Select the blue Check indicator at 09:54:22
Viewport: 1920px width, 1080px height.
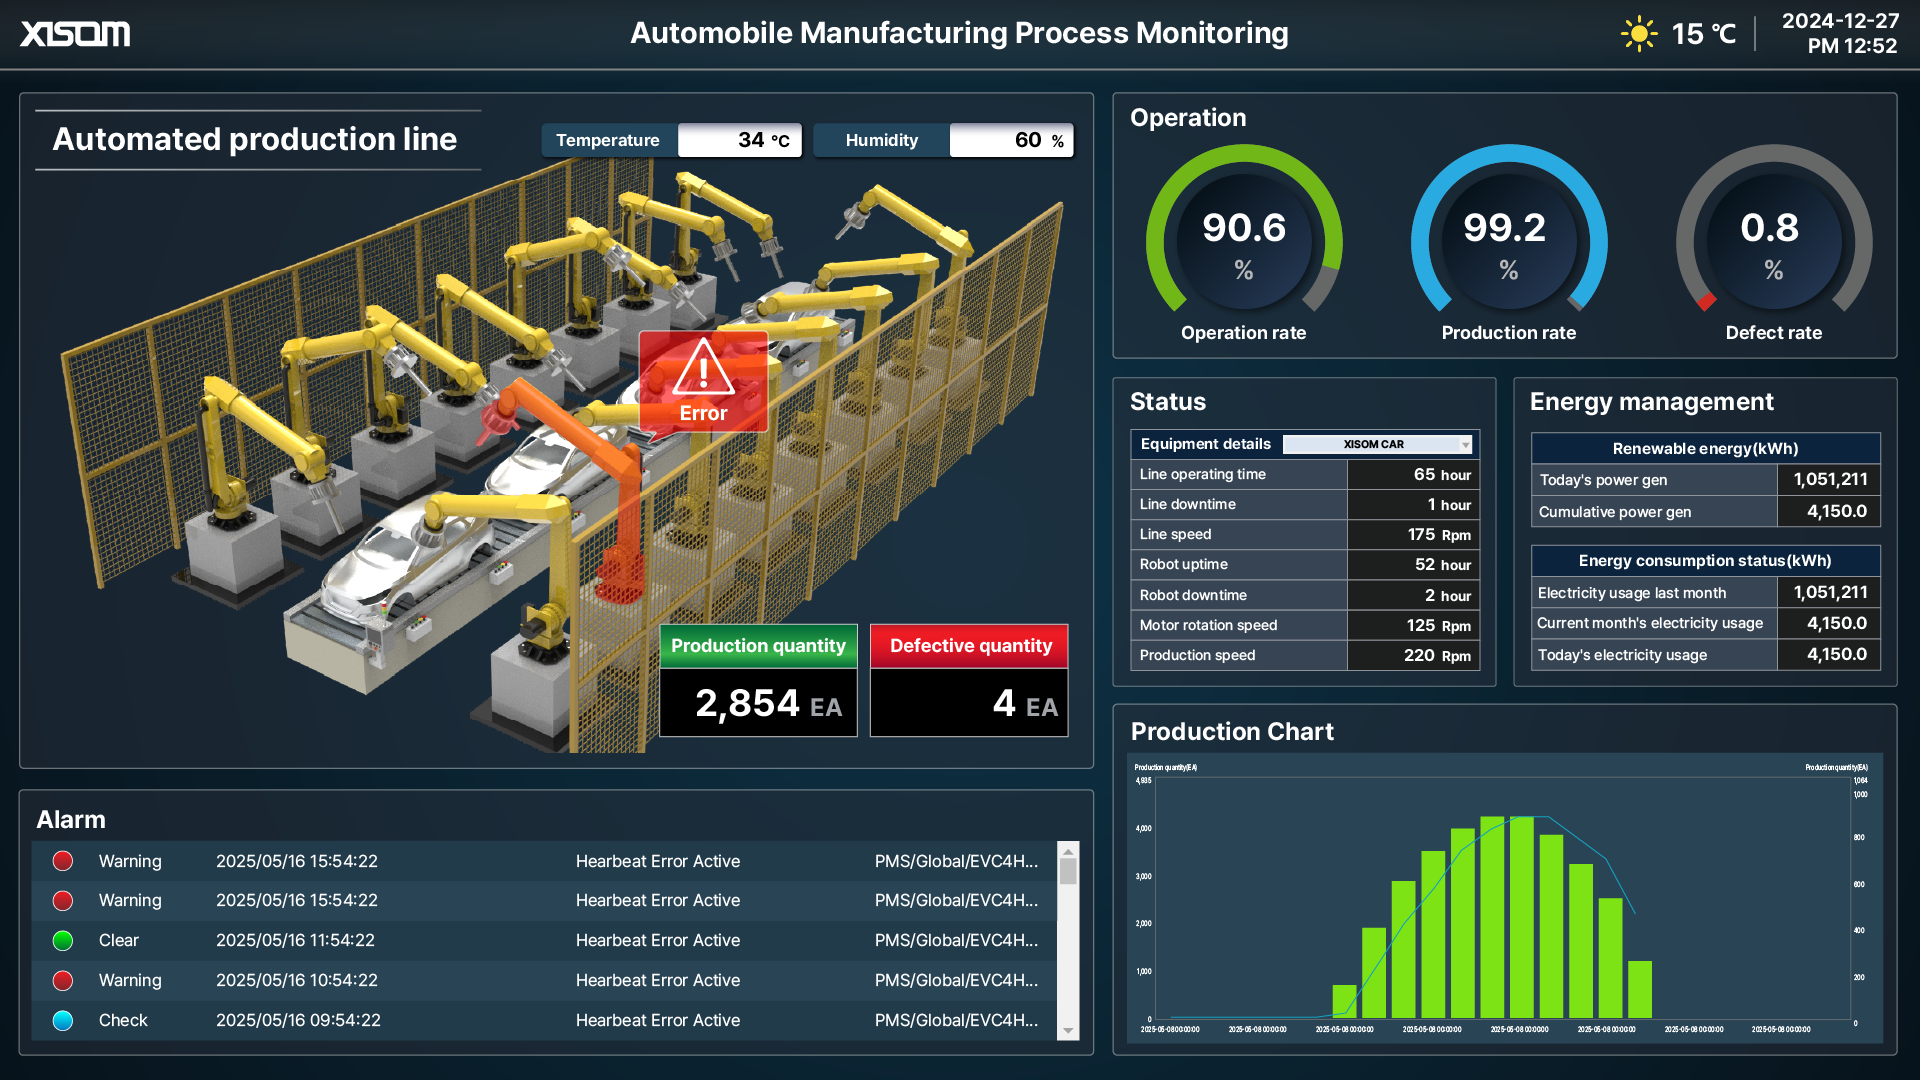tap(62, 1020)
